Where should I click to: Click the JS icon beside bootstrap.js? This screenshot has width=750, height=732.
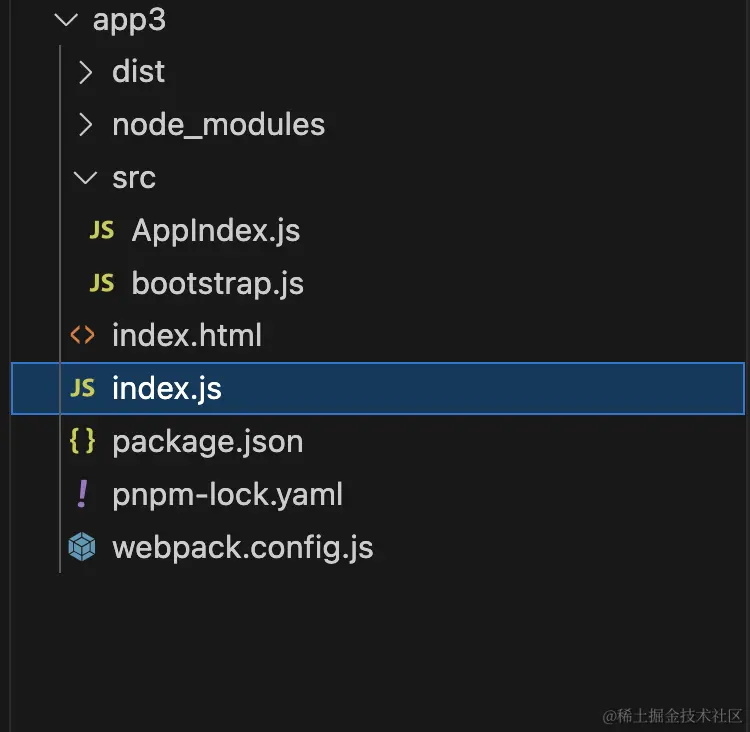pos(101,284)
